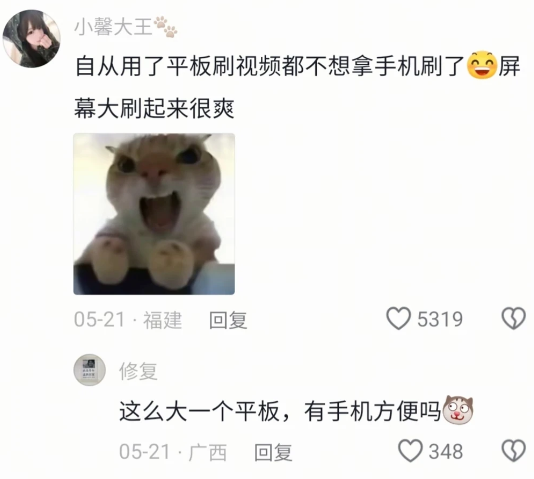Reply to the comment from 广西
This screenshot has height=479, width=534.
tap(273, 452)
